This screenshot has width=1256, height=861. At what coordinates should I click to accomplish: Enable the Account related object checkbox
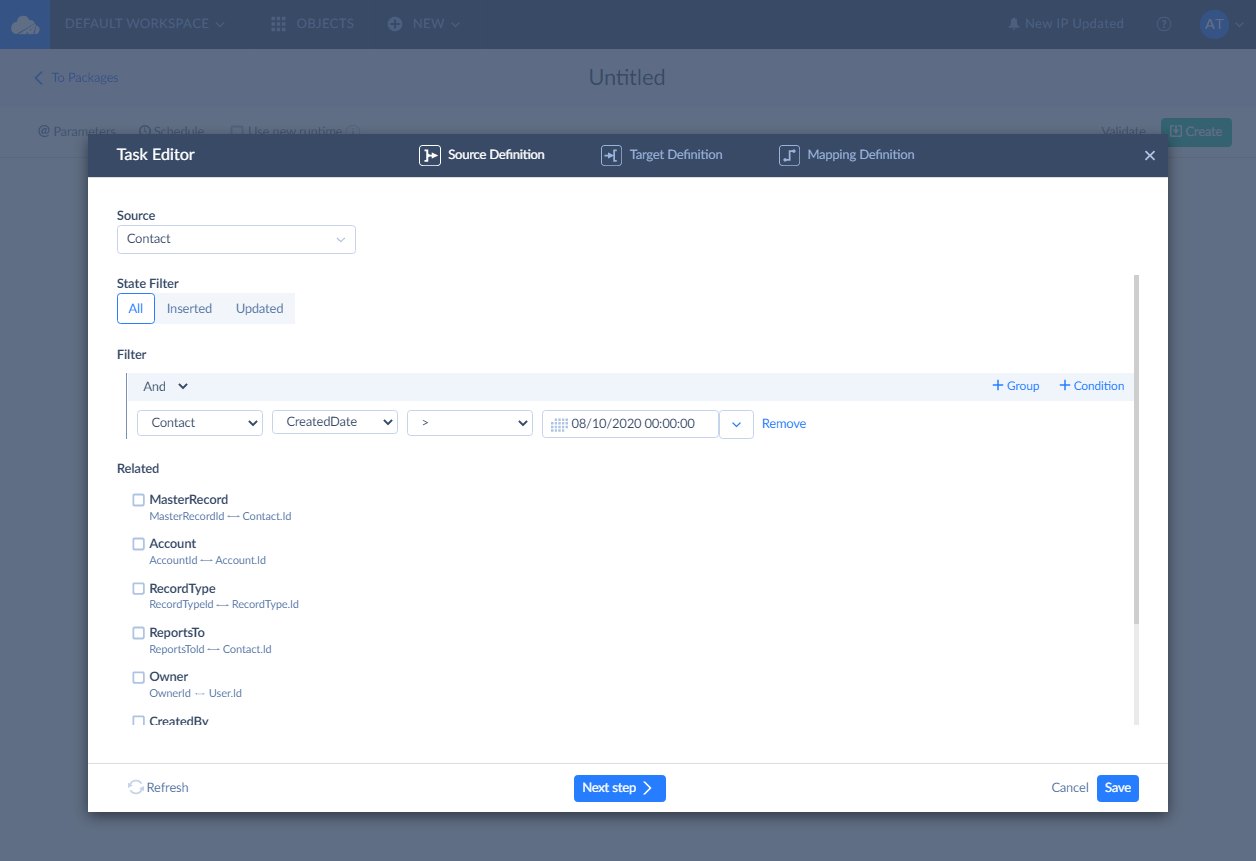click(x=139, y=544)
